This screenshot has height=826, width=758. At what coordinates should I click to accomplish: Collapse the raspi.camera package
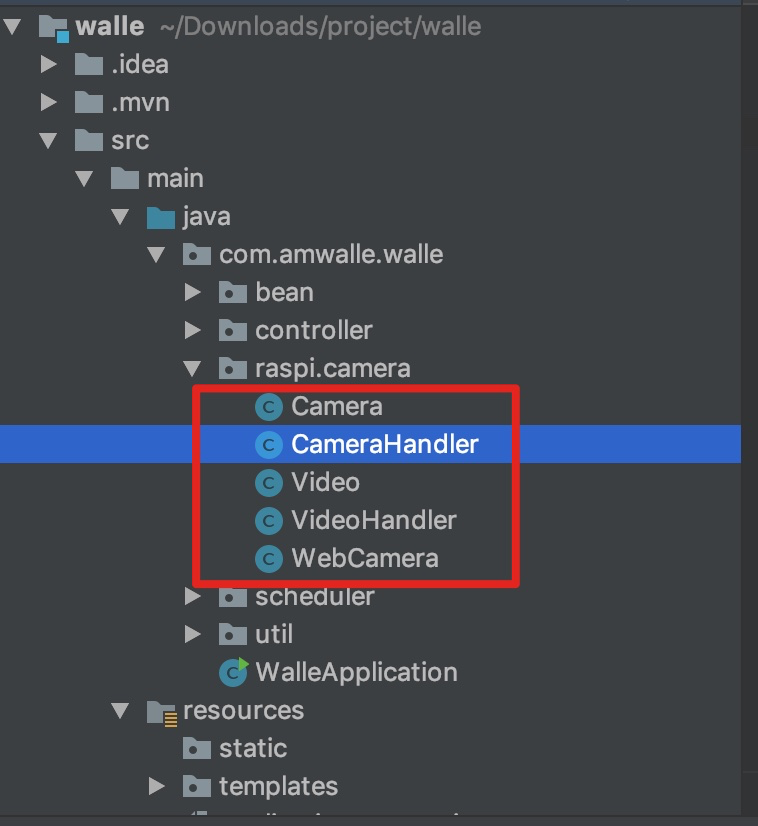(193, 369)
